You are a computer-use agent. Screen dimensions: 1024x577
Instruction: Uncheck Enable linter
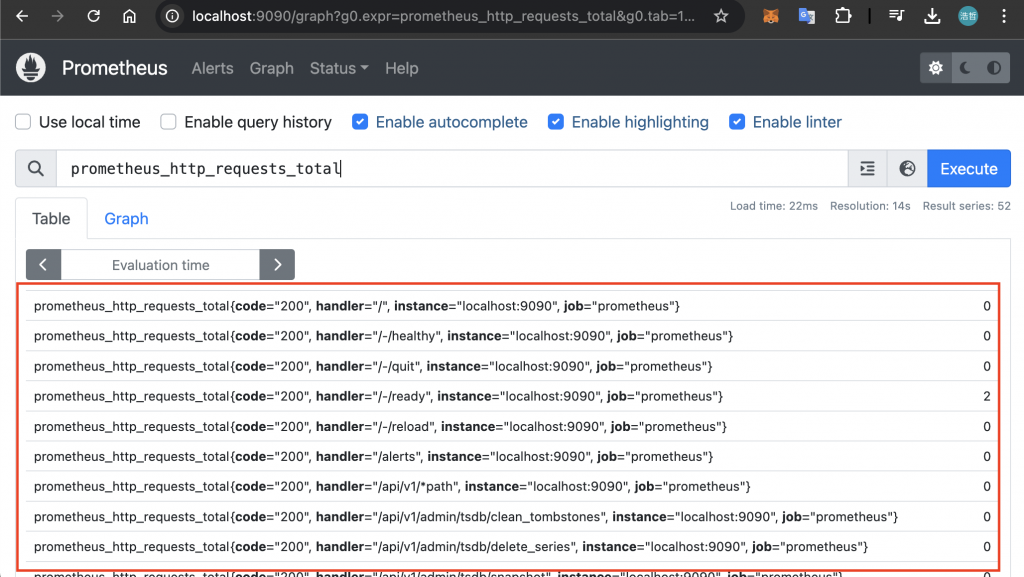tap(737, 122)
